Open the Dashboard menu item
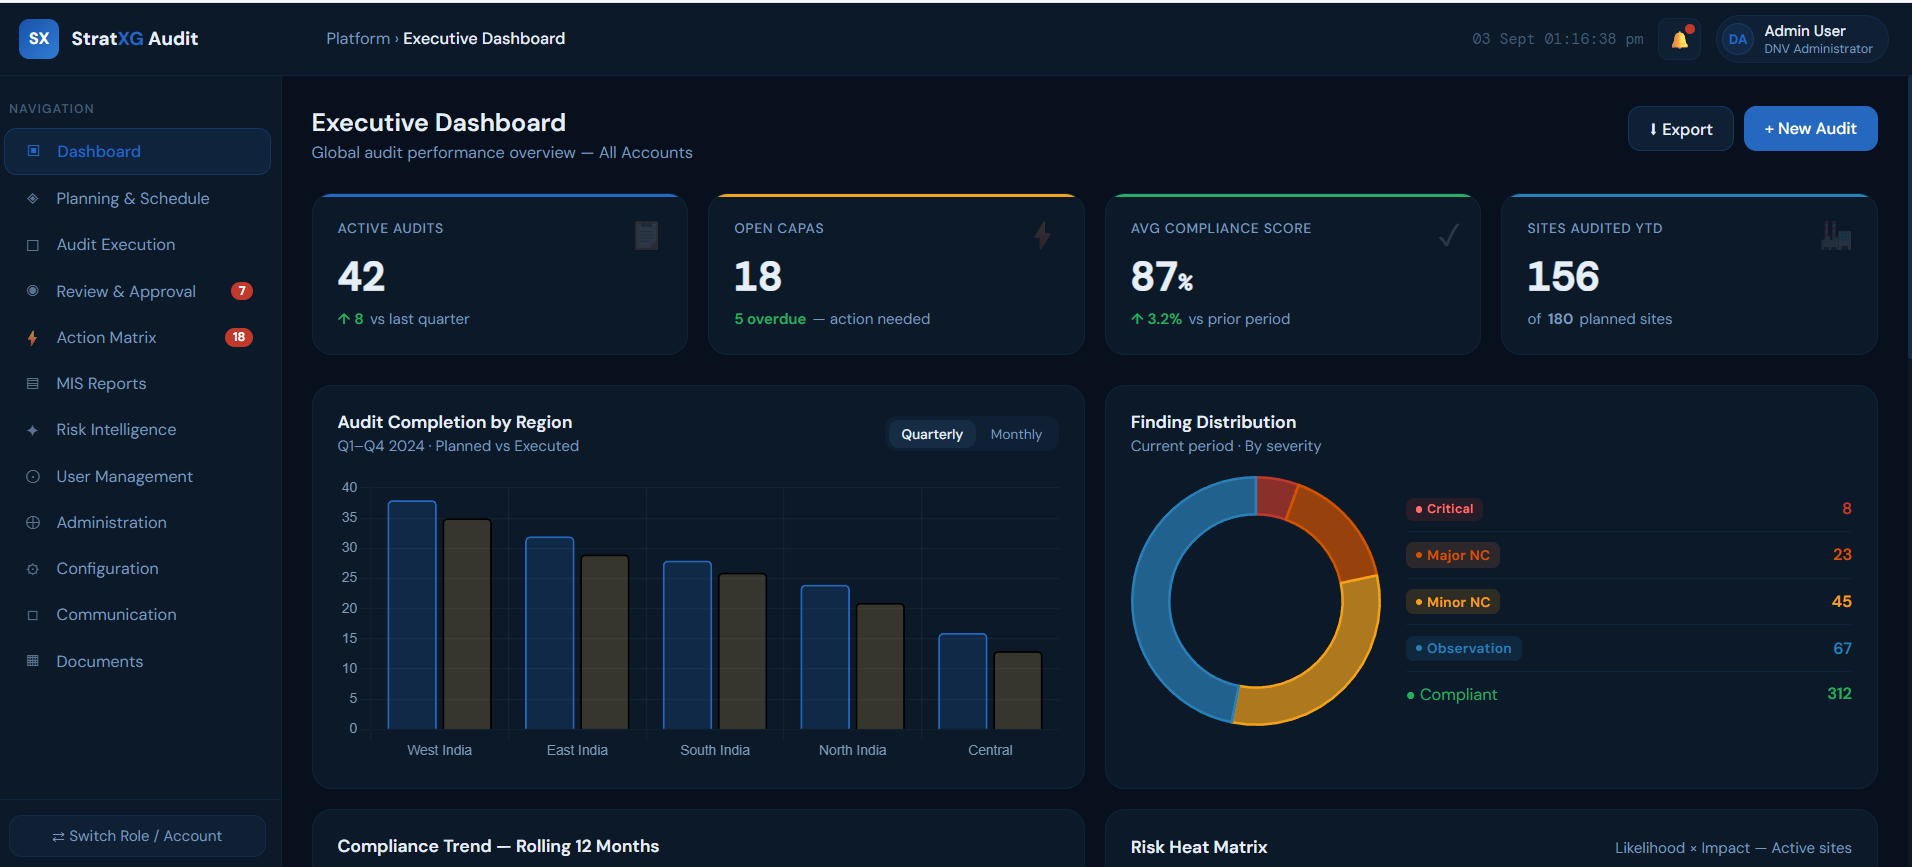 click(x=138, y=151)
